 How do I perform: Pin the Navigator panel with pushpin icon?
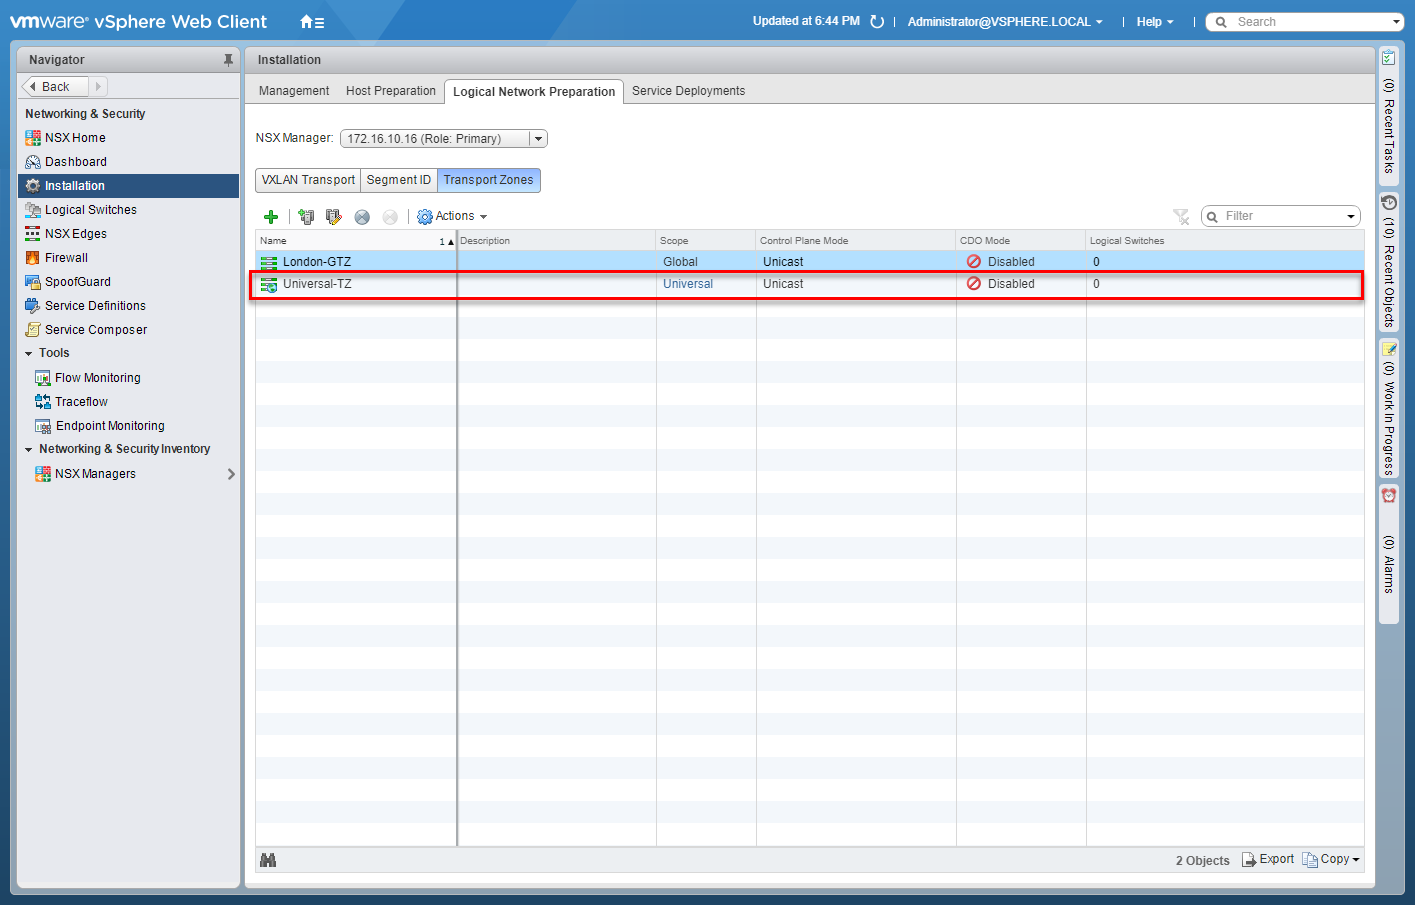(x=228, y=60)
